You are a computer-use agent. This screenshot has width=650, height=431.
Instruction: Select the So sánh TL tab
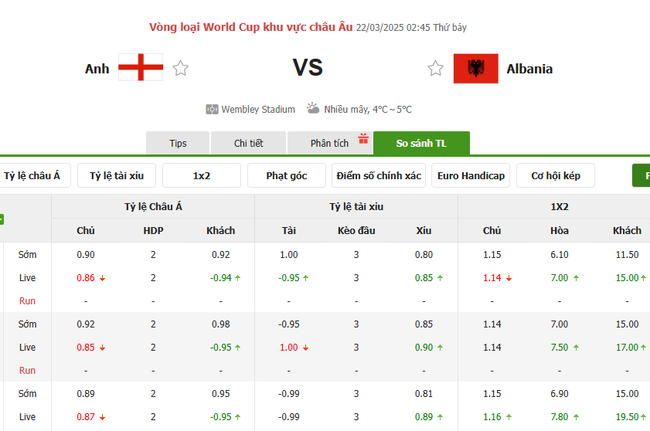tap(421, 143)
